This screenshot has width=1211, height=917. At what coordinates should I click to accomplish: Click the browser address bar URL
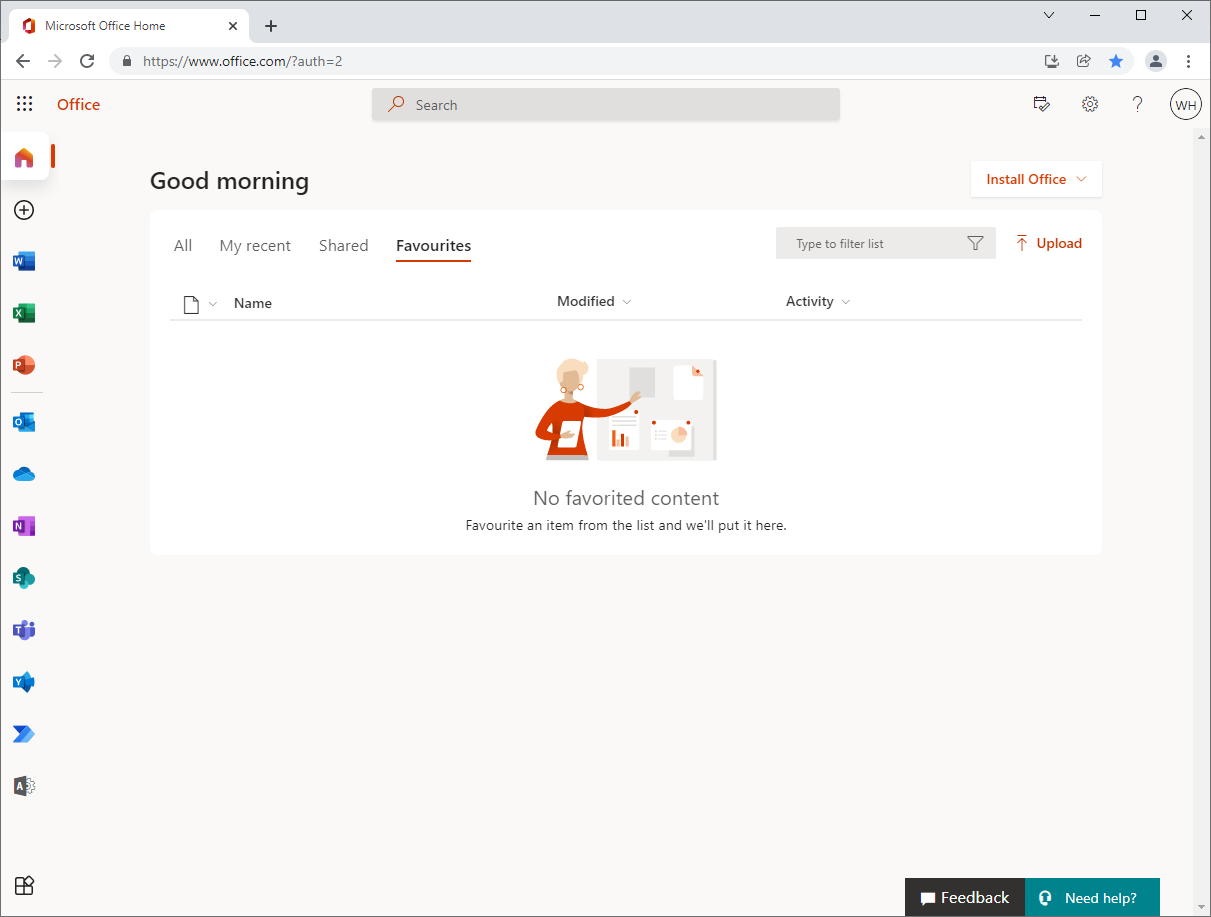242,61
